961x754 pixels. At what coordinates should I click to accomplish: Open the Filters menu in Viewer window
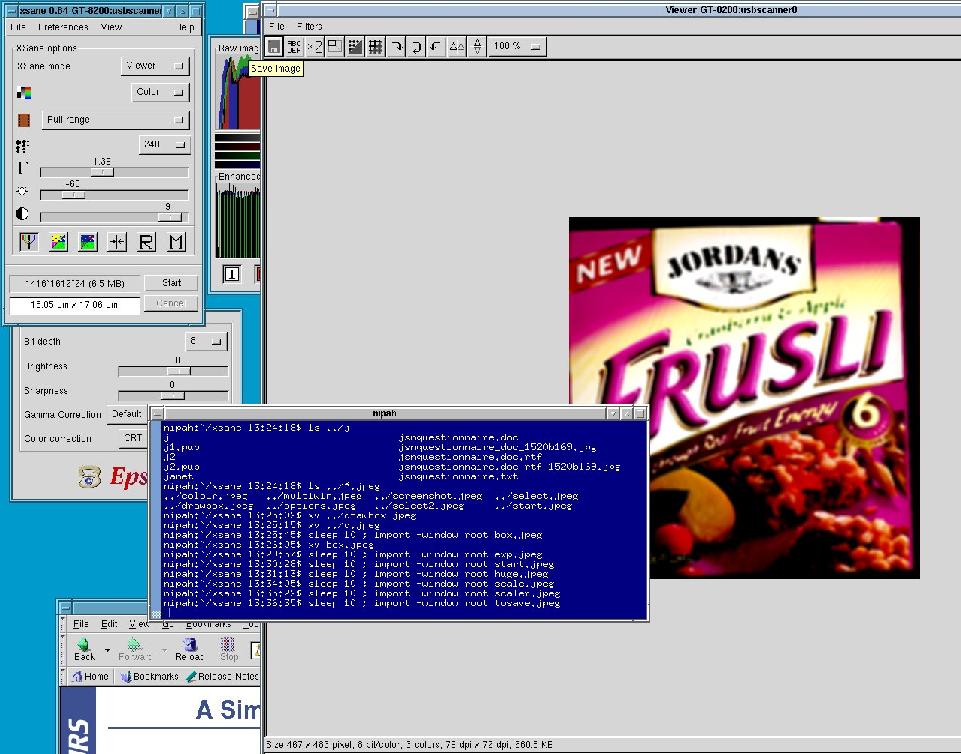tap(310, 26)
